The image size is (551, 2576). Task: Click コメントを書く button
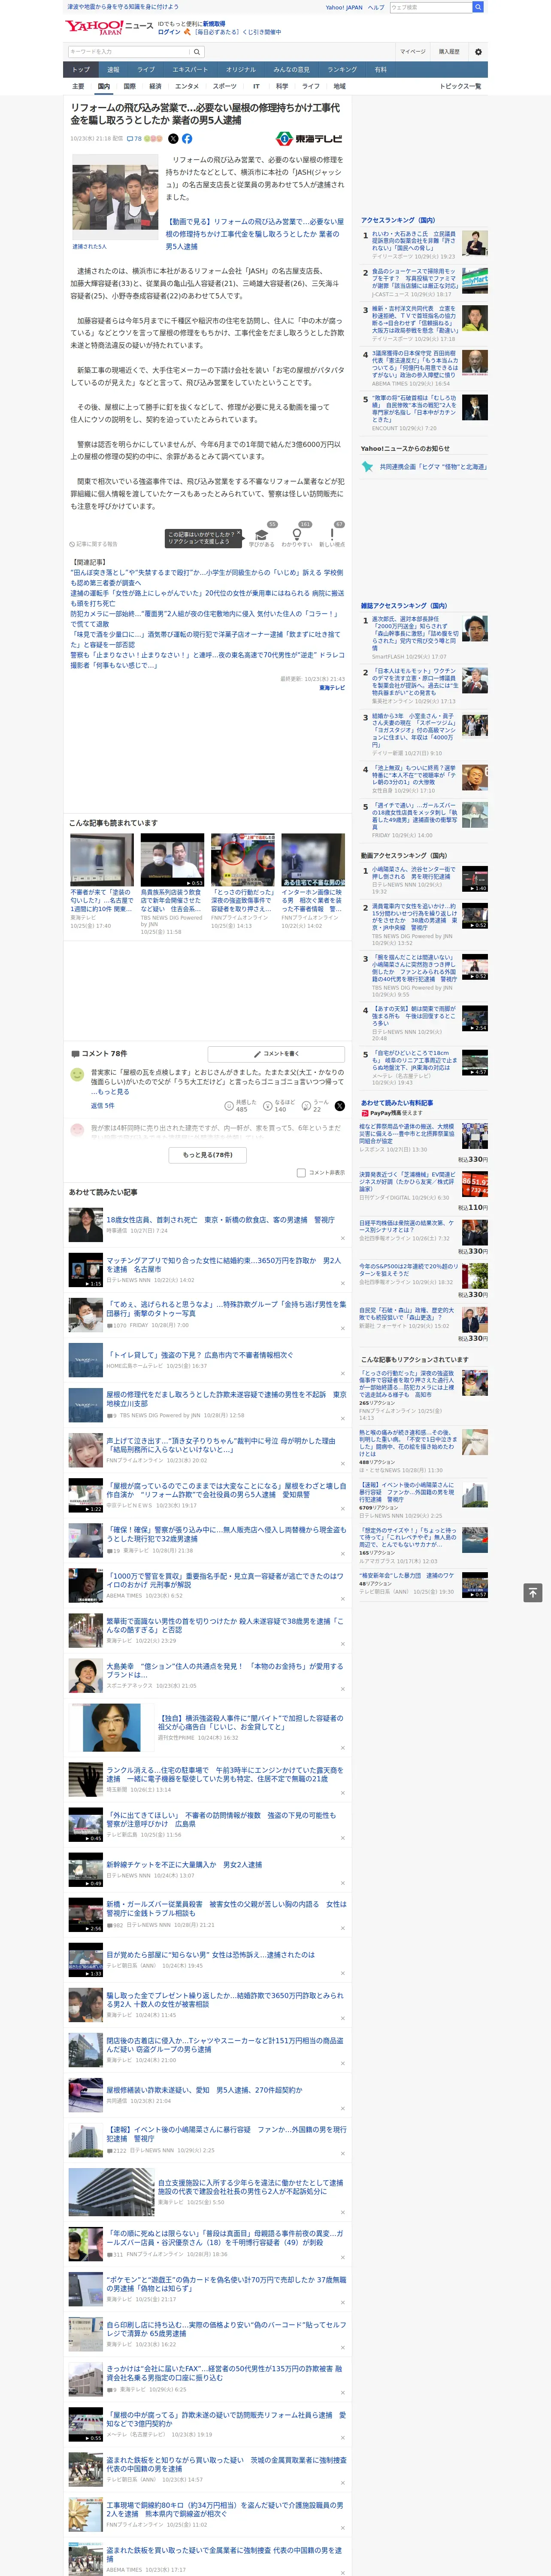click(277, 1053)
